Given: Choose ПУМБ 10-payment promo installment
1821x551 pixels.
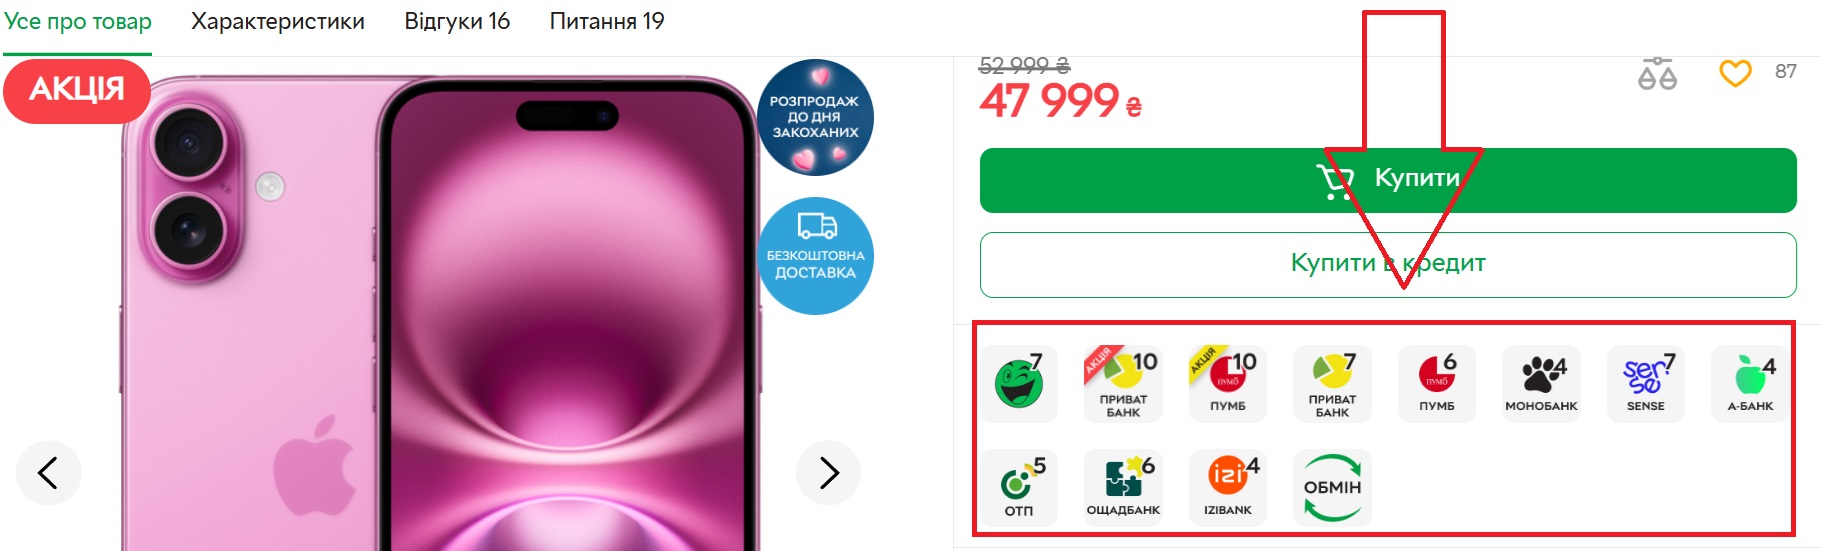Looking at the screenshot, I should [x=1228, y=384].
